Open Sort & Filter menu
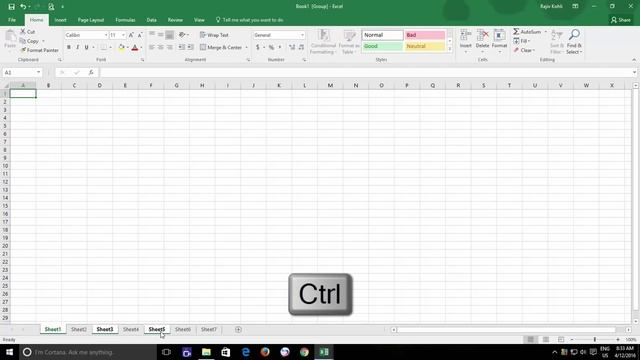 pos(557,42)
